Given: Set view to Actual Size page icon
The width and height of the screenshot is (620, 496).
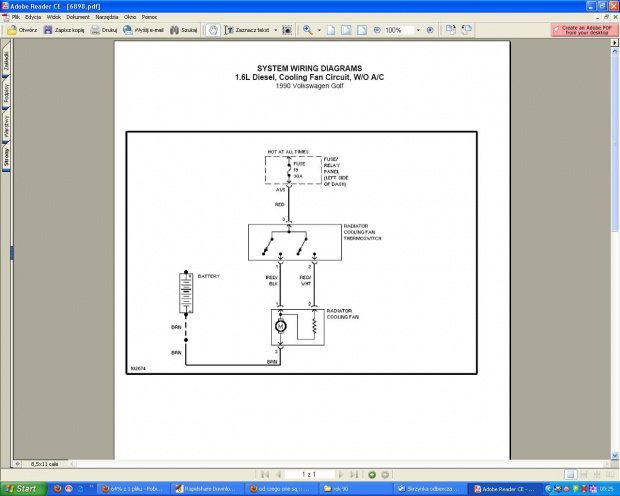Looking at the screenshot, I should pyautogui.click(x=331, y=30).
